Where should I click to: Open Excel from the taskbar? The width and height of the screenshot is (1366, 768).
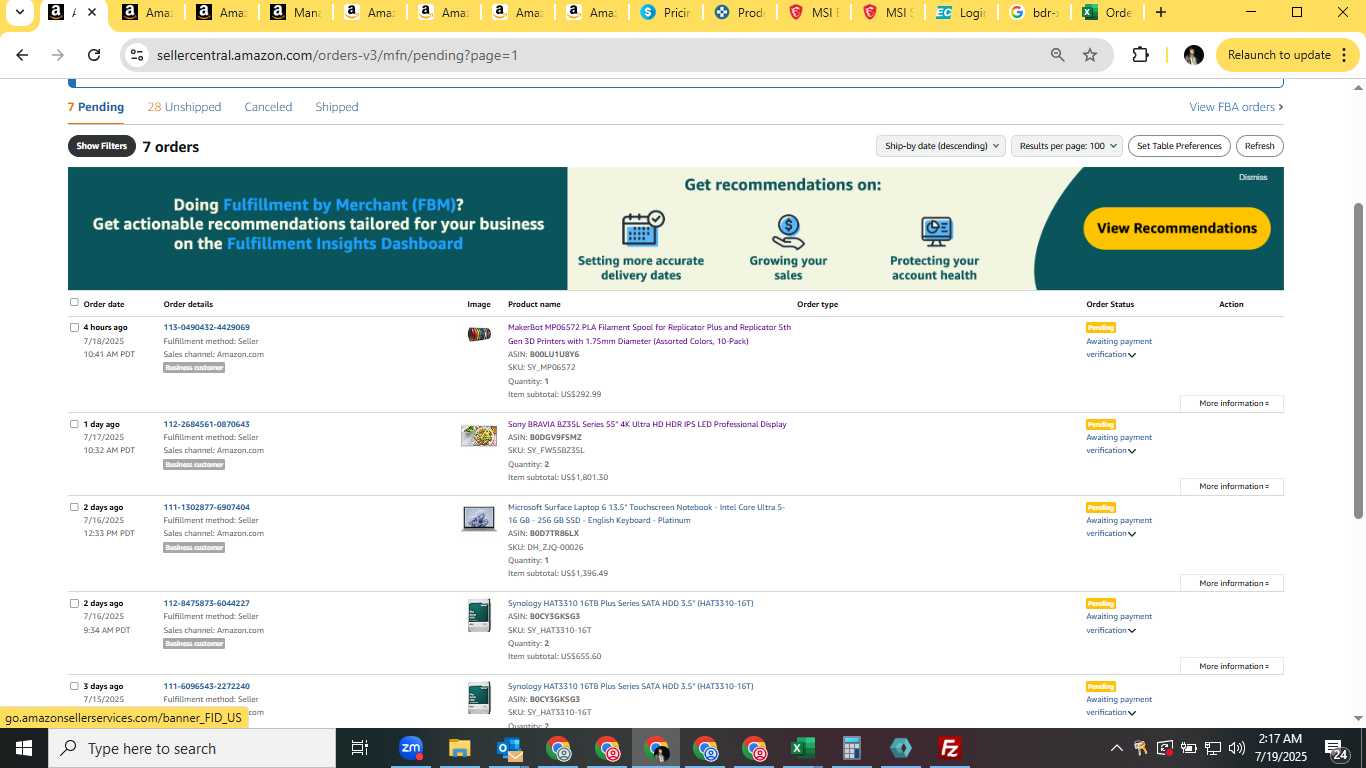802,748
